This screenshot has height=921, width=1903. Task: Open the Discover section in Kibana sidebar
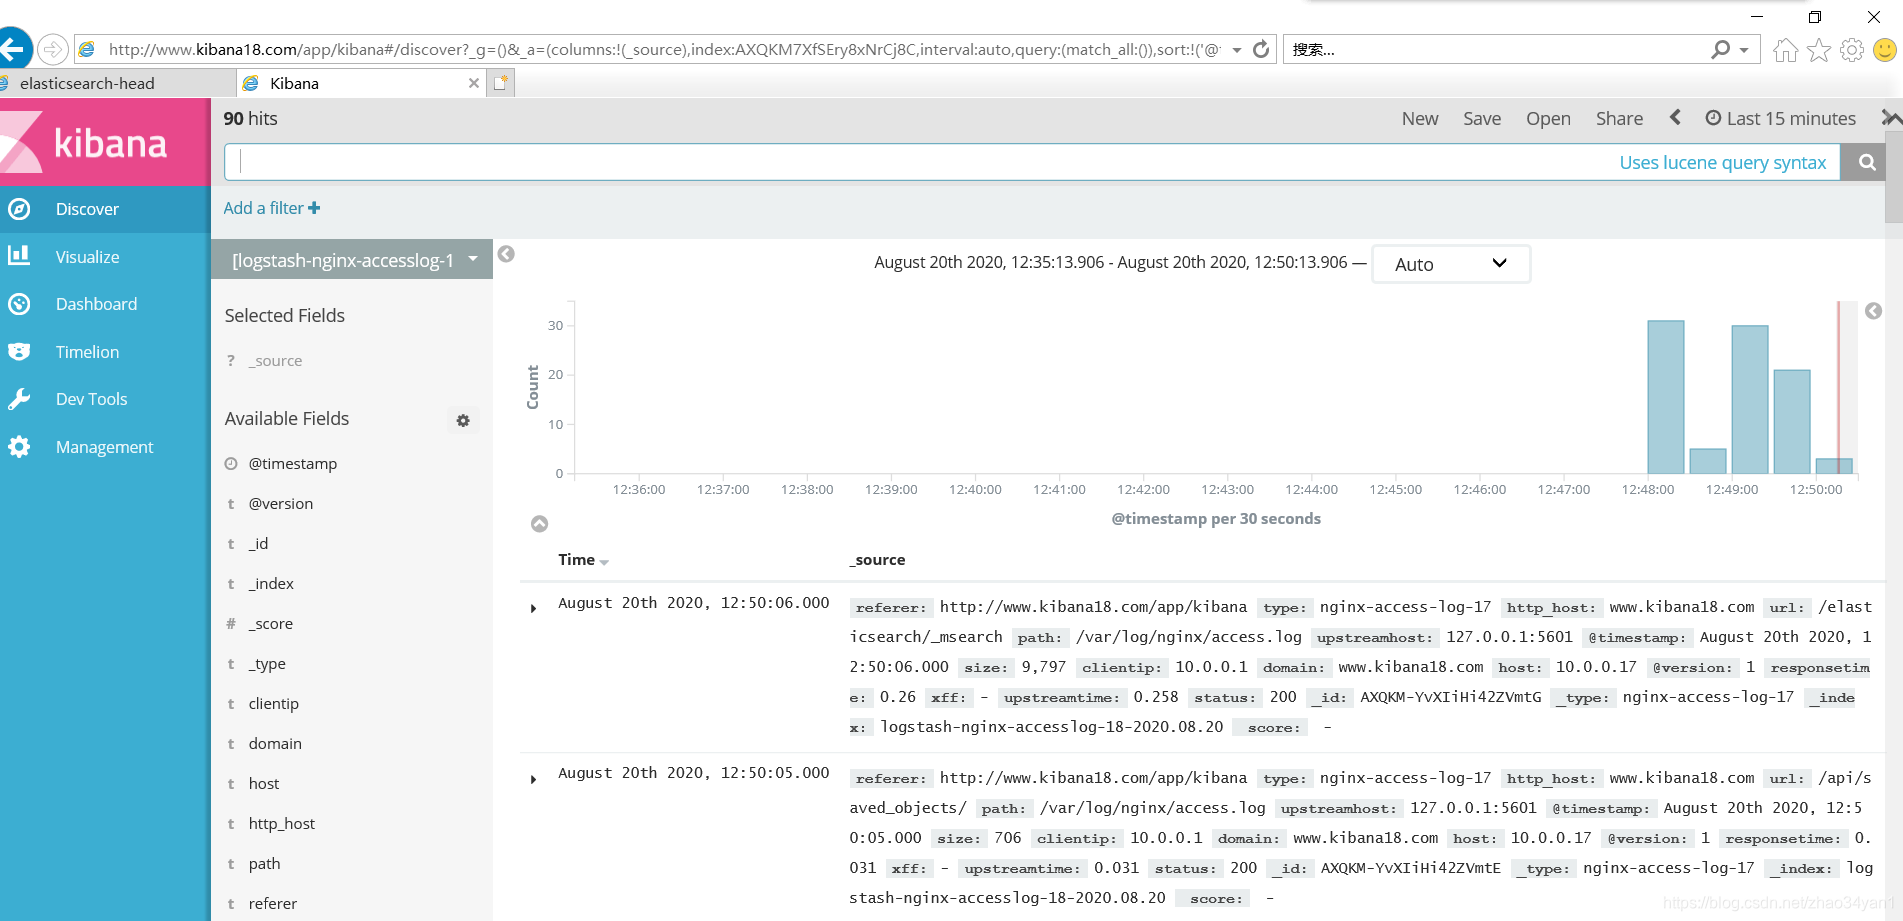coord(105,209)
